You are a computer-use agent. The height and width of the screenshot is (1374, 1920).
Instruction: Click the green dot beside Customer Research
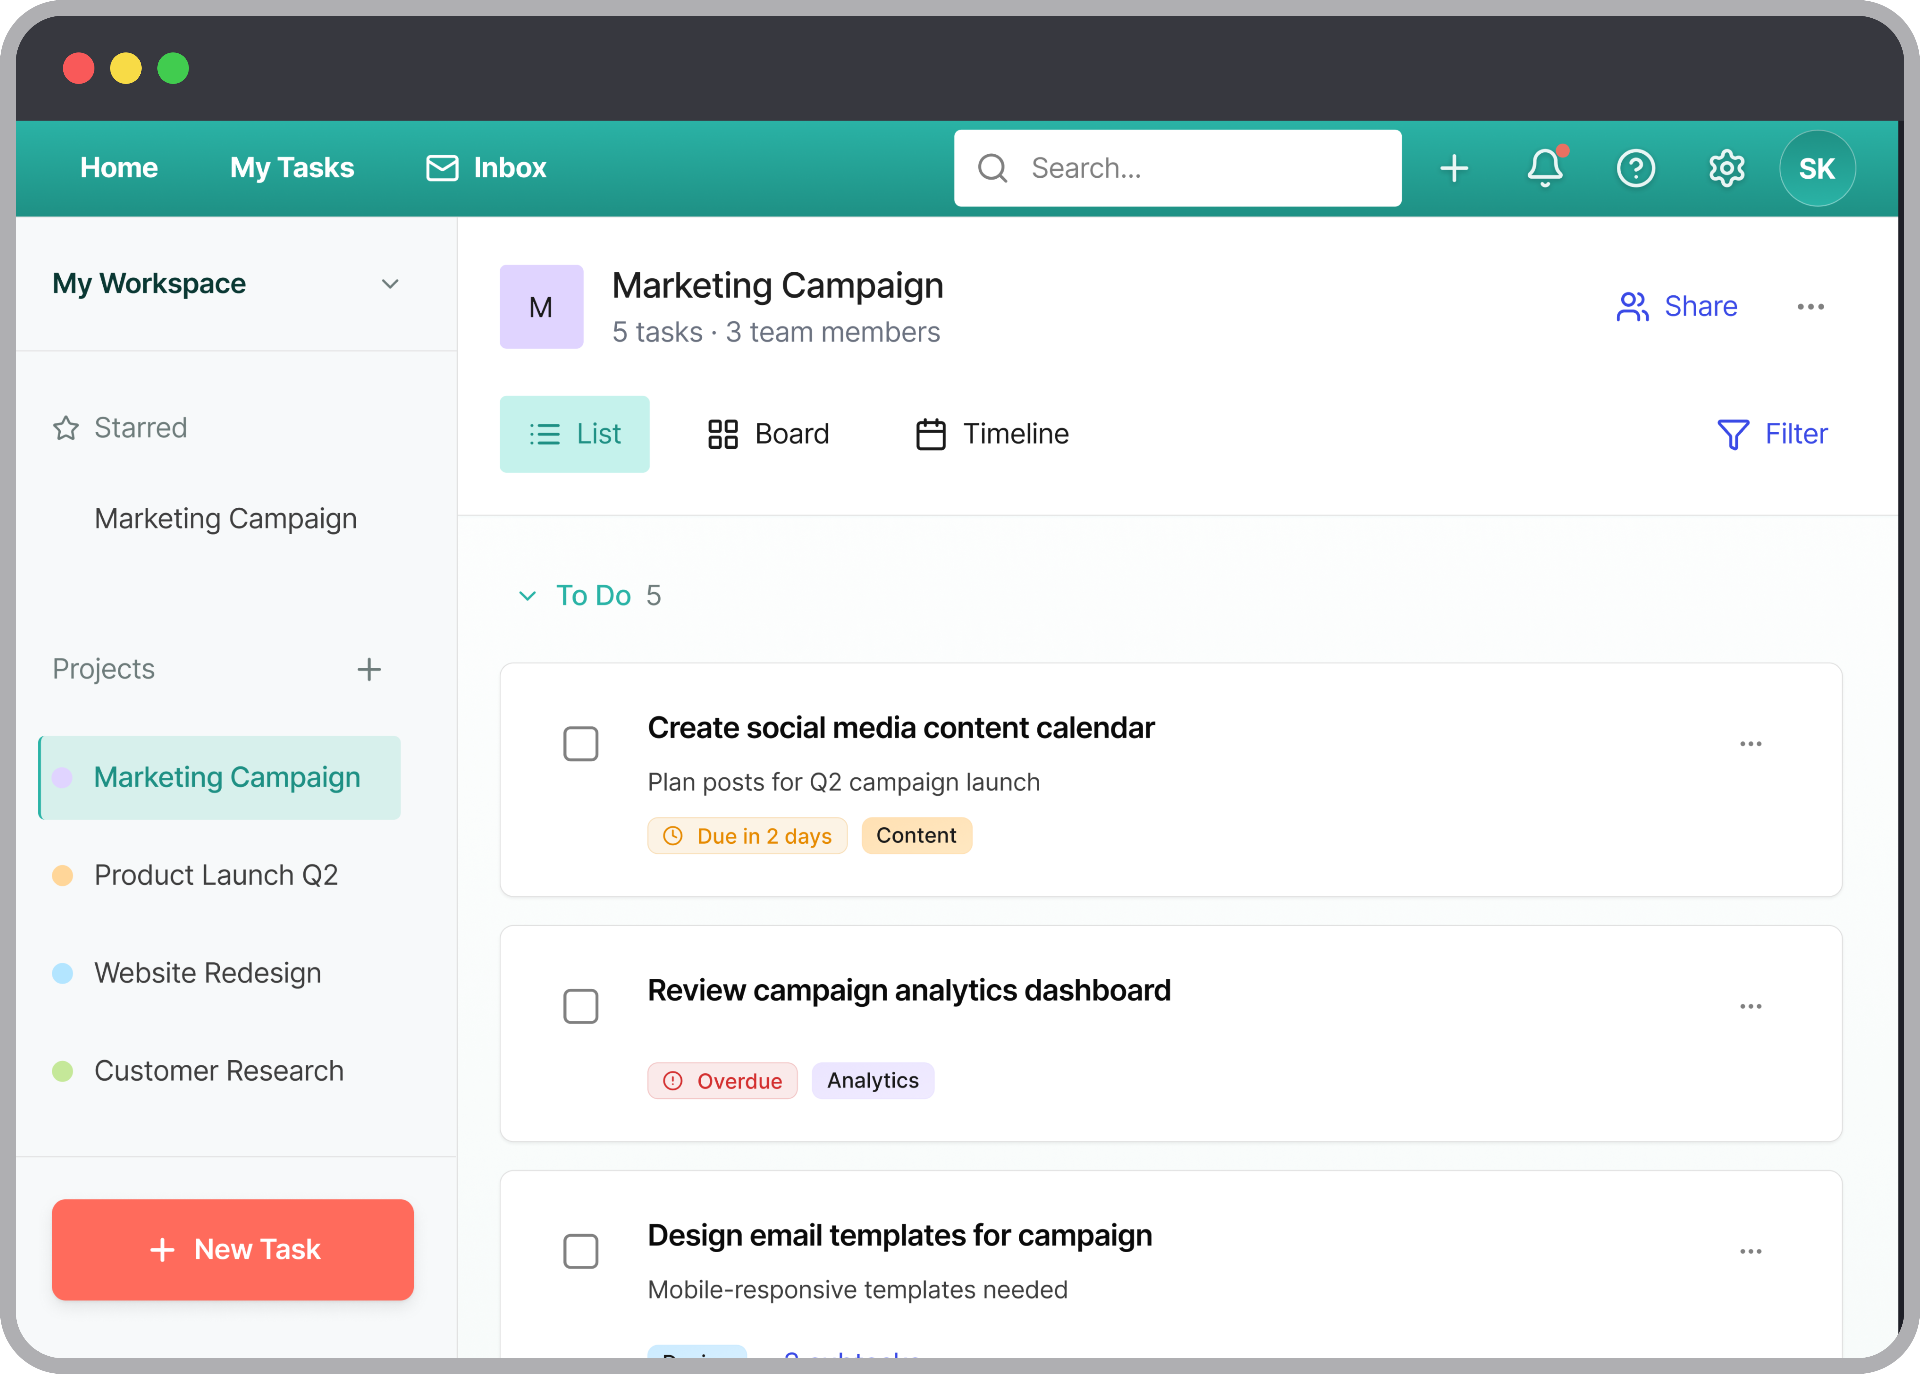click(x=62, y=1072)
